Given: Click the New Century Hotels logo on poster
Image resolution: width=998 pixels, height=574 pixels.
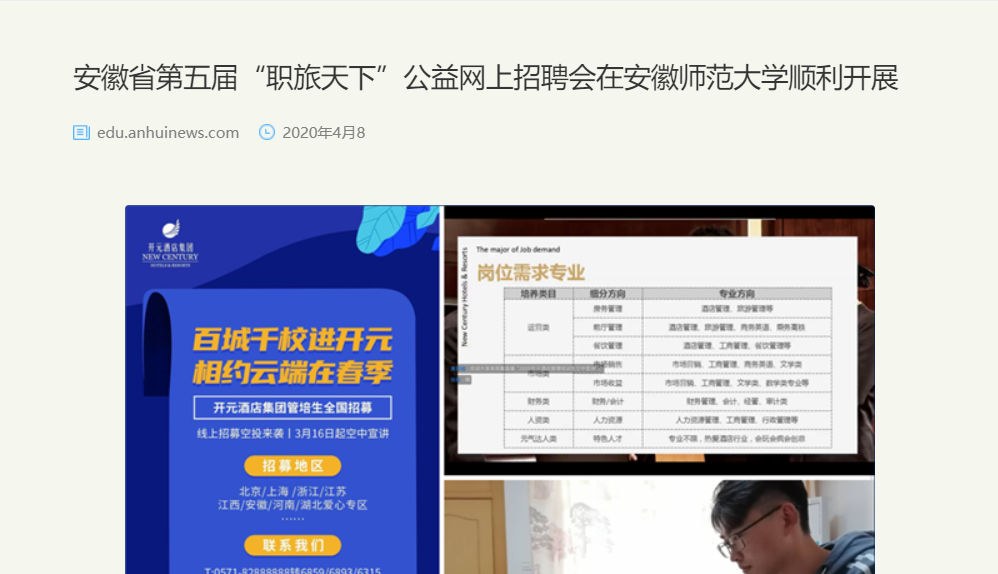Looking at the screenshot, I should point(171,243).
